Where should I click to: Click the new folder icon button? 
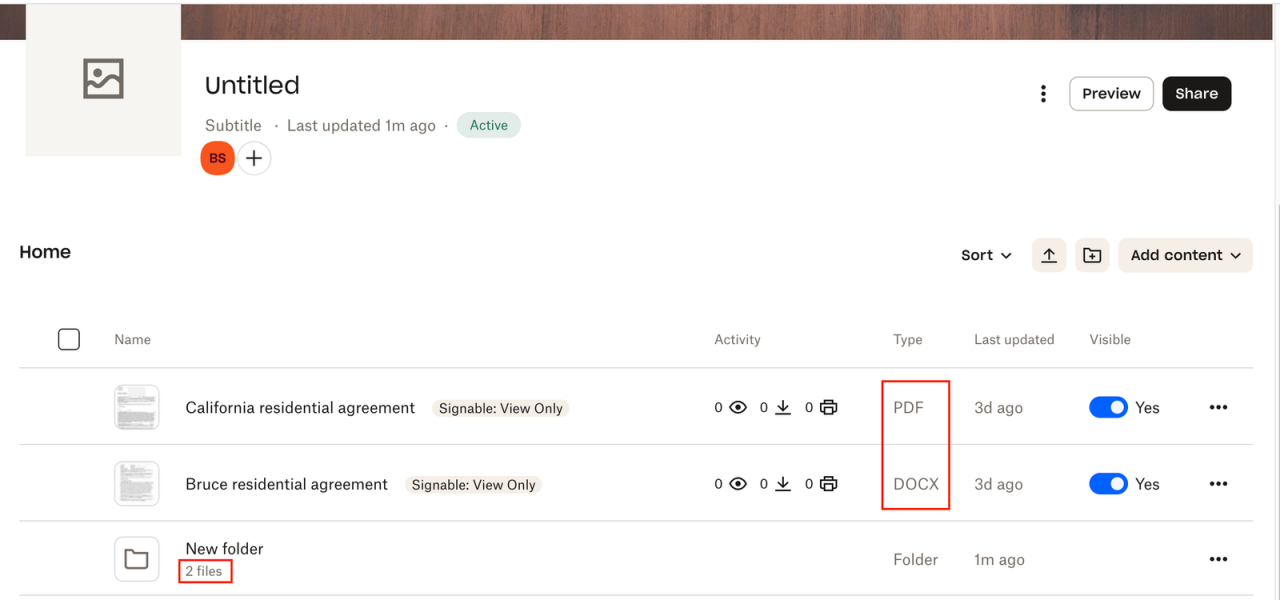coord(1092,255)
